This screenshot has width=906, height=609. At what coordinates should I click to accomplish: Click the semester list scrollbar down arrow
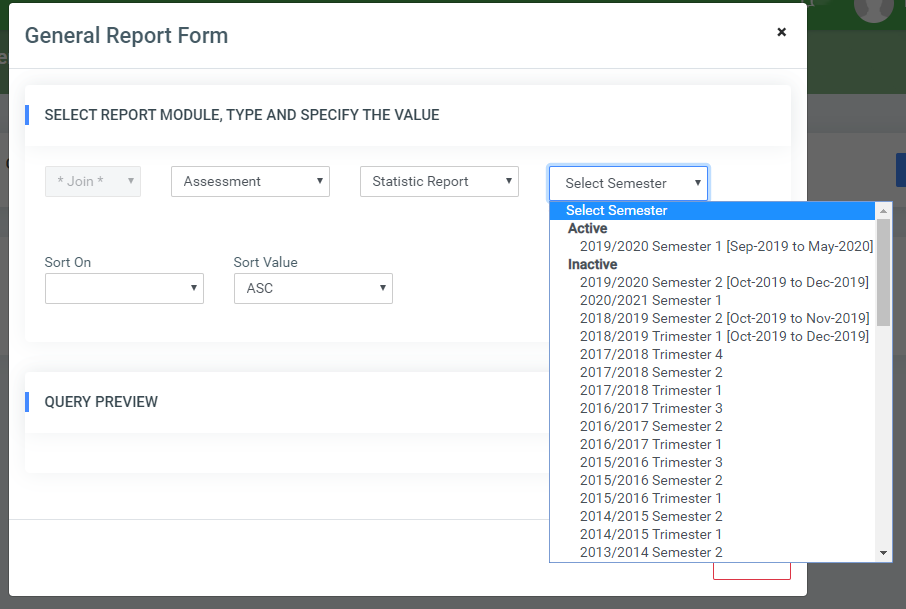coord(881,554)
